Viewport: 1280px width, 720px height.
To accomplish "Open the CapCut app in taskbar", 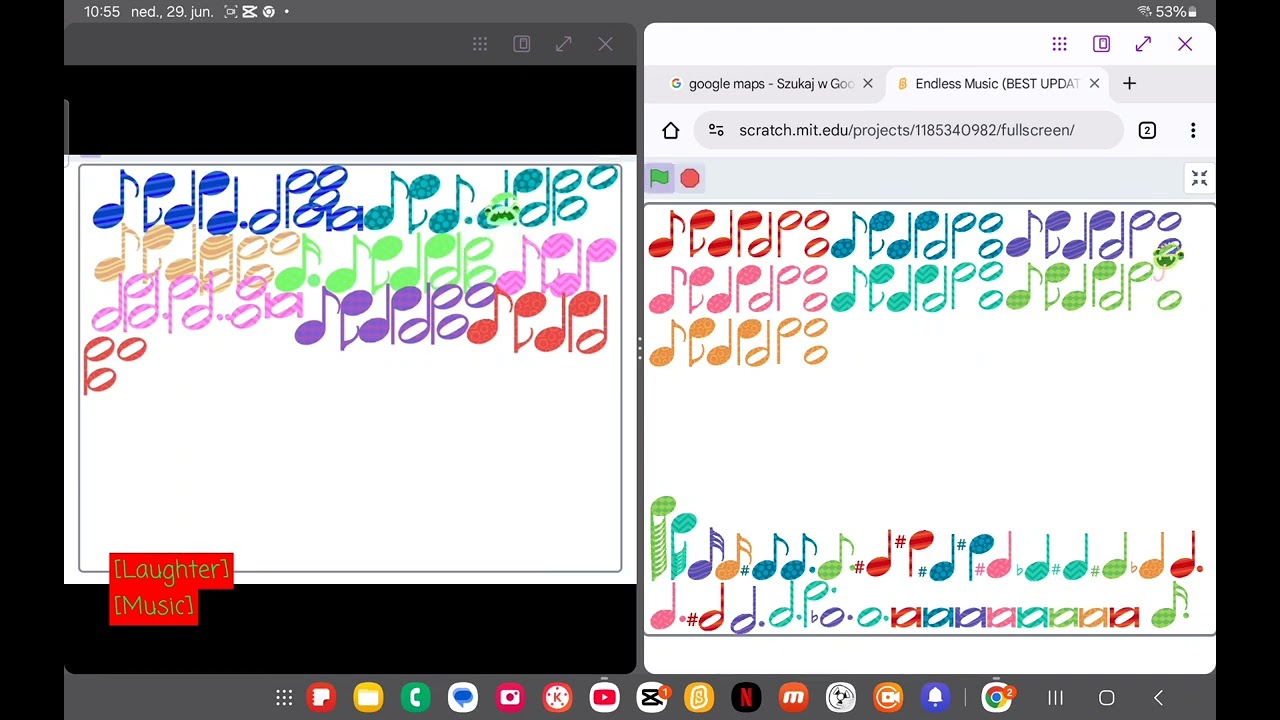I will pyautogui.click(x=652, y=698).
